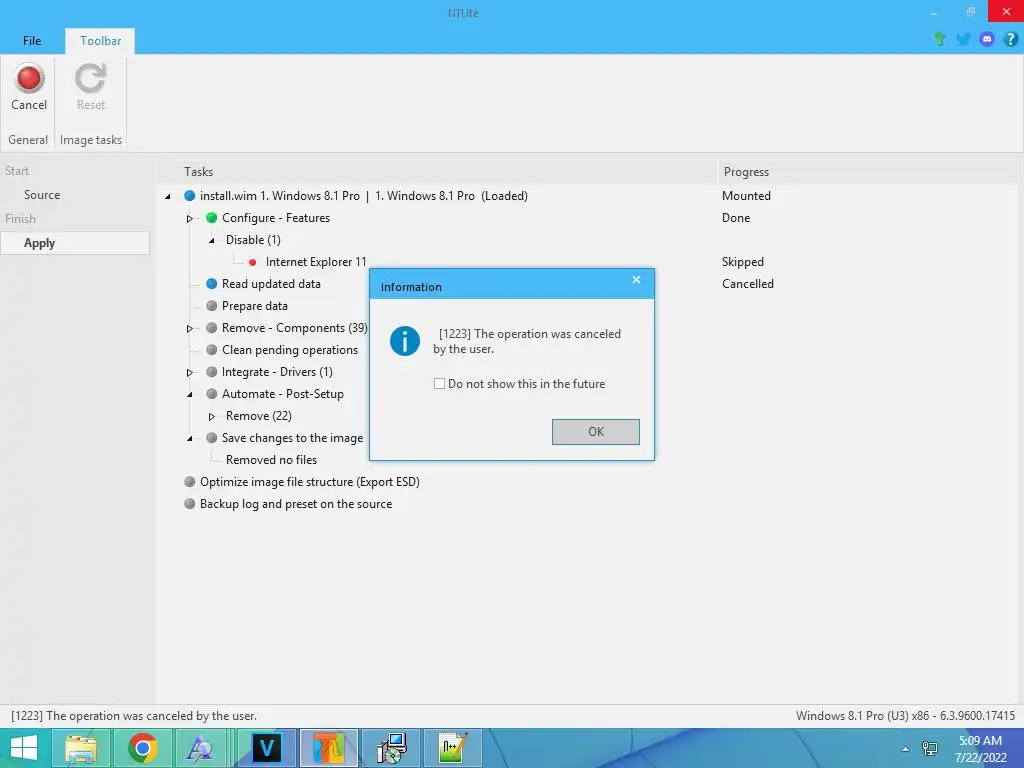This screenshot has width=1024, height=768.
Task: Click operation canceled status bar message
Action: click(x=134, y=716)
